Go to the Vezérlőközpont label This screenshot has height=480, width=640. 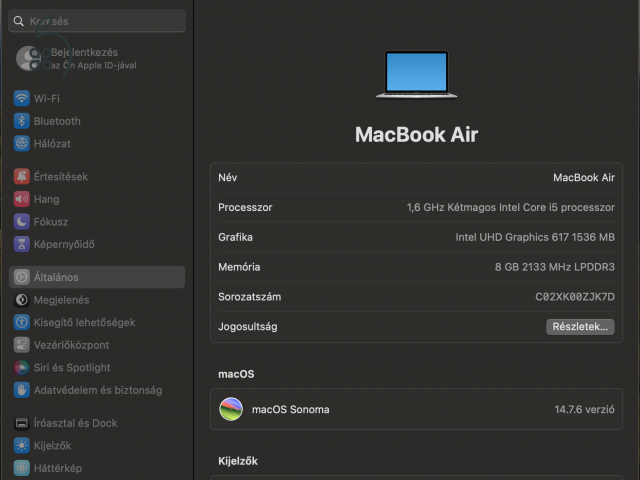pyautogui.click(x=71, y=345)
